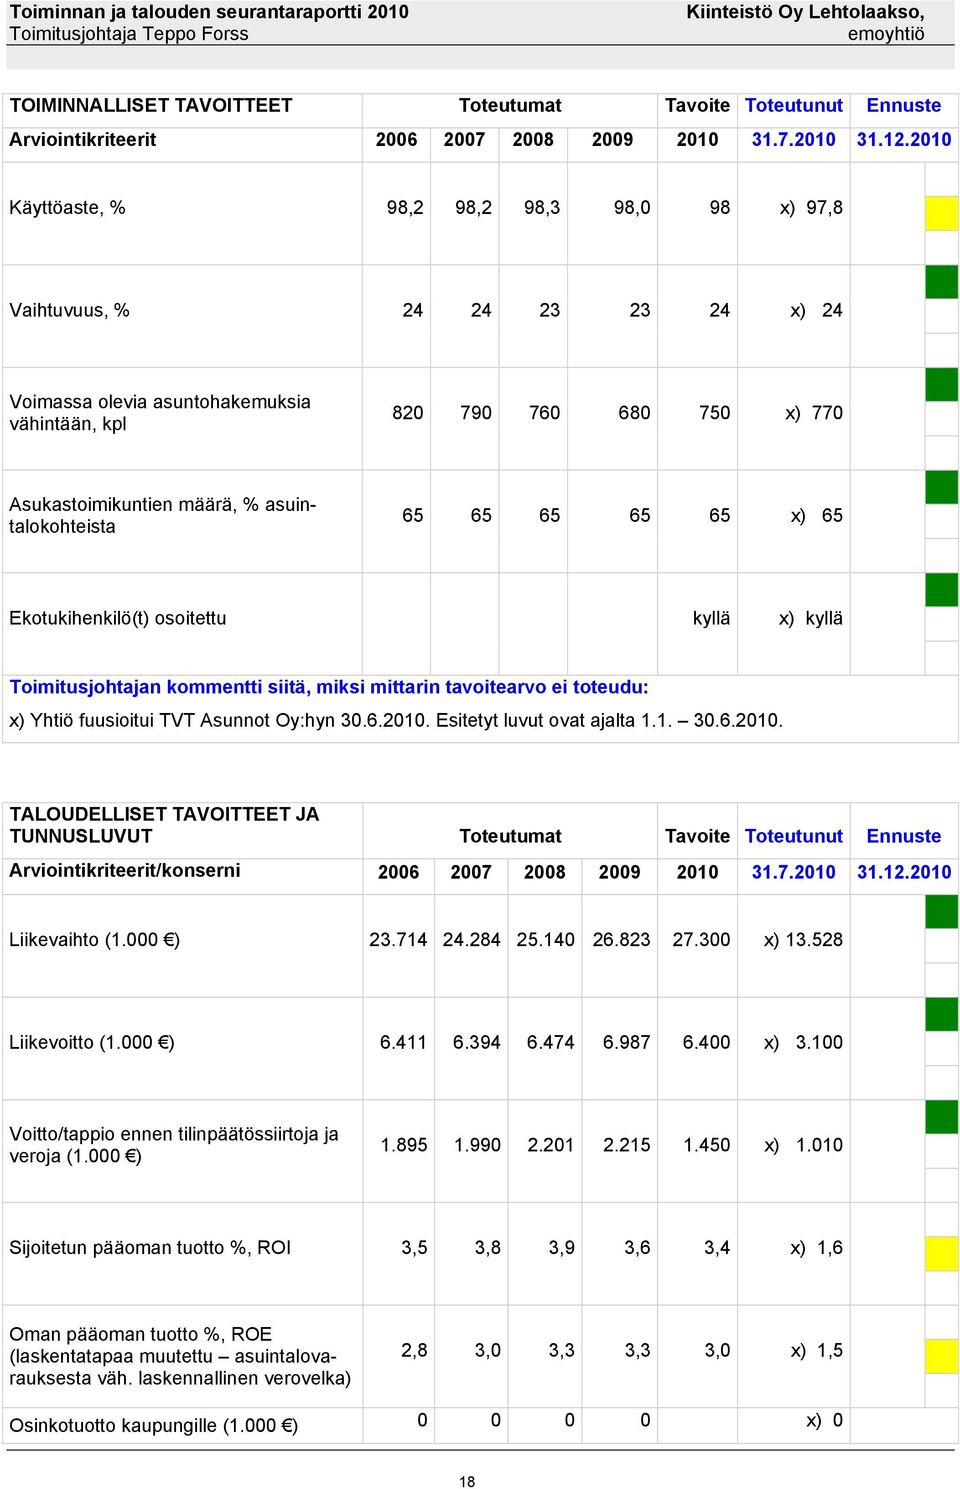Click the 'Ekotukihenkilö(t) osoitettu' row label
The width and height of the screenshot is (960, 1489).
118,618
